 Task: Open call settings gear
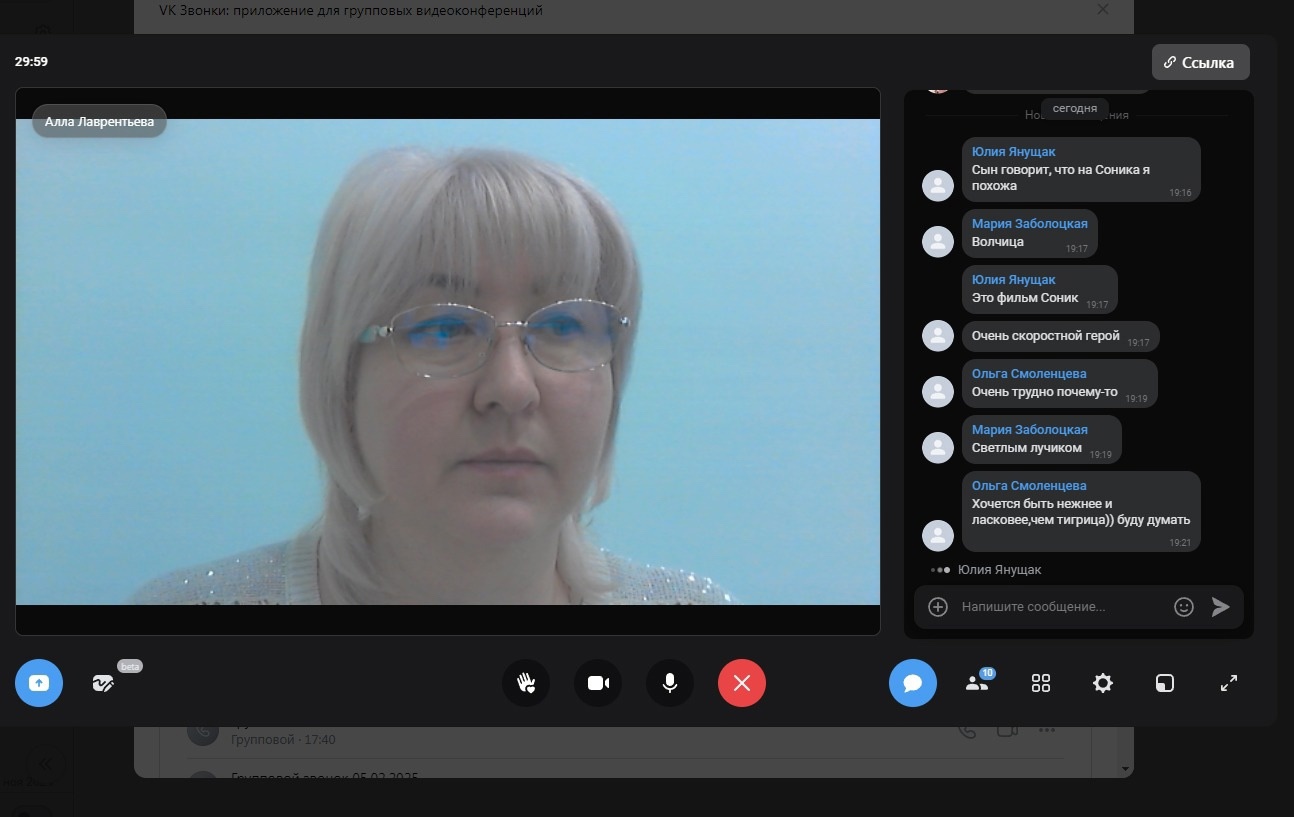(1102, 683)
